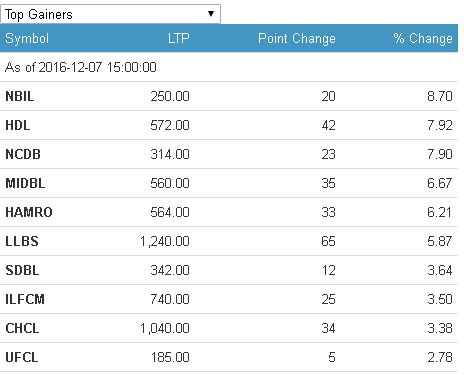The width and height of the screenshot is (464, 375).
Task: Sort by Point Change column header
Action: click(x=297, y=38)
